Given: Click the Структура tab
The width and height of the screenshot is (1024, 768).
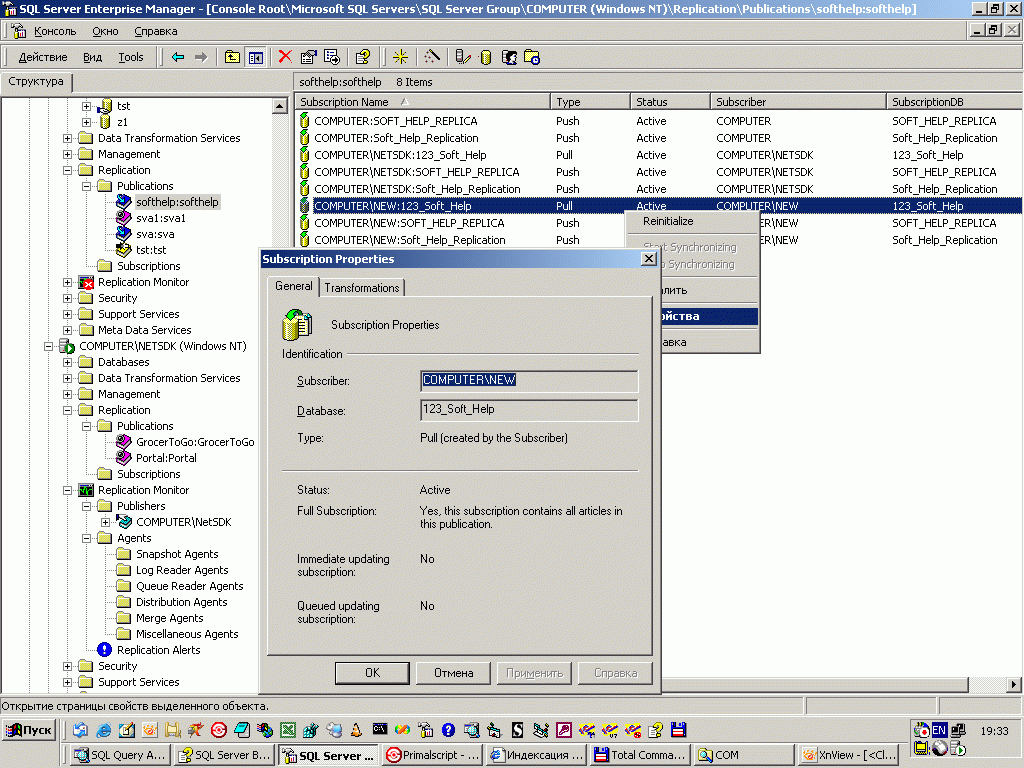Looking at the screenshot, I should (x=36, y=82).
